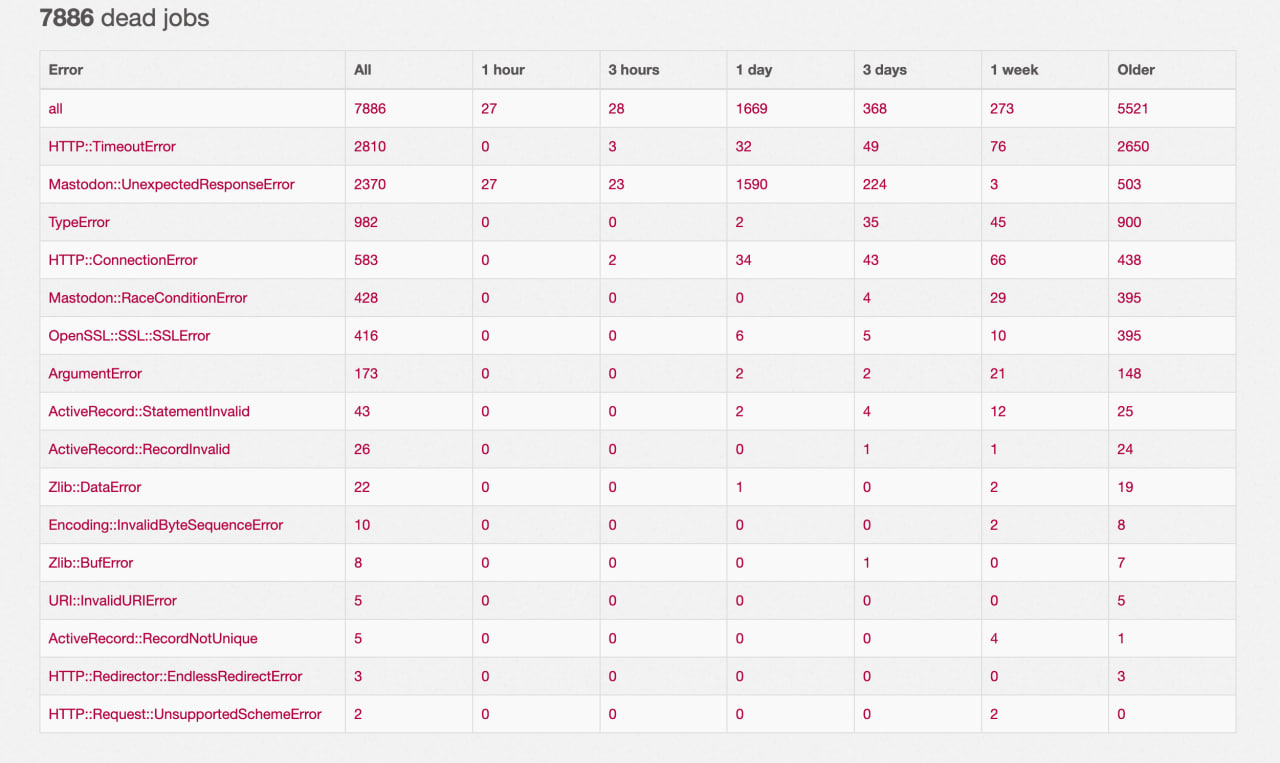
Task: Click the Zlib::BufError link
Action: coord(91,563)
